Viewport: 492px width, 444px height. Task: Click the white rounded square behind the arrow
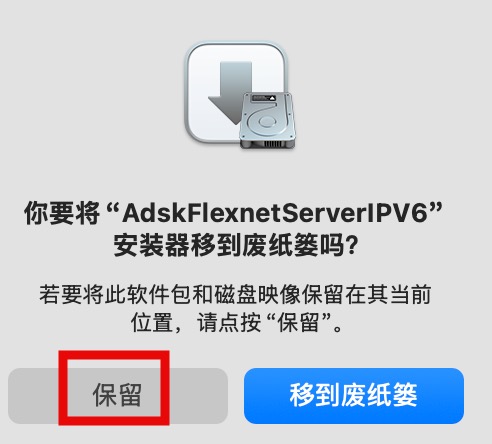click(x=236, y=92)
